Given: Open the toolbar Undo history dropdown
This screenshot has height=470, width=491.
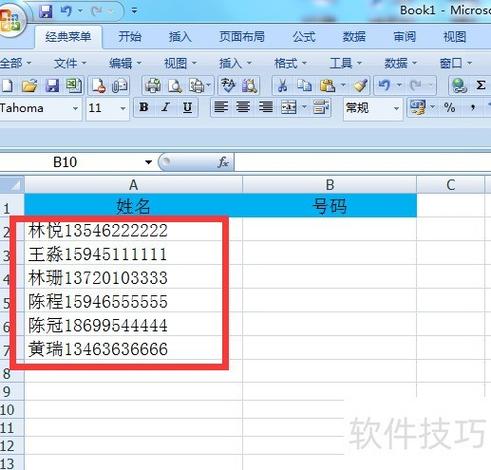Looking at the screenshot, I should [x=399, y=86].
